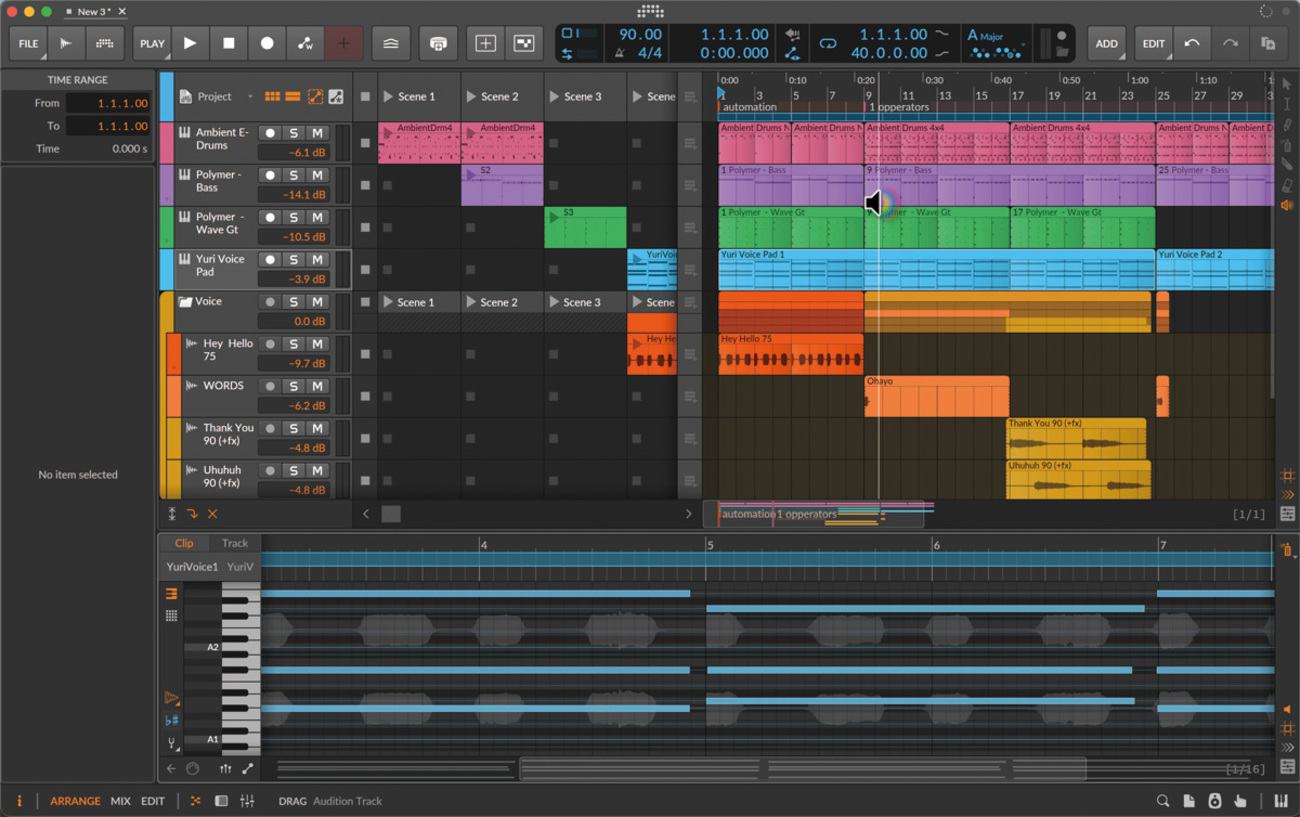Screen dimensions: 1300x817
Task: Click the Stop transport button
Action: click(228, 44)
